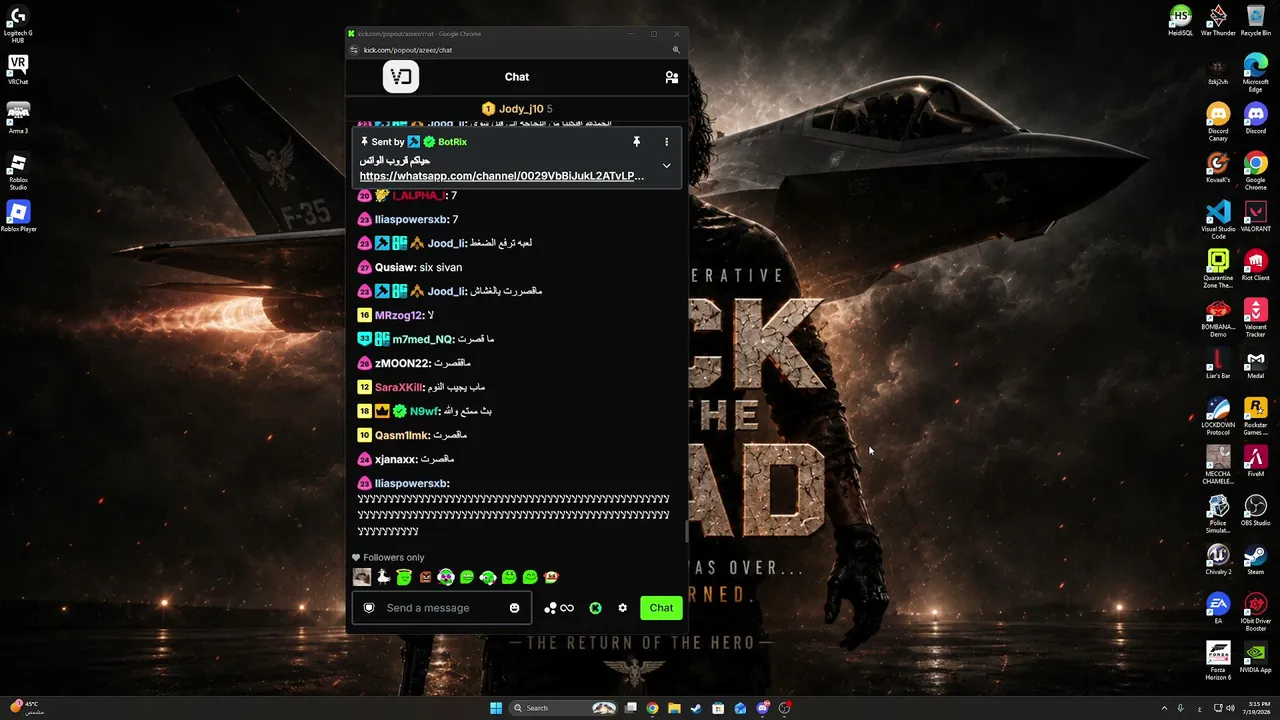The height and width of the screenshot is (720, 1280).
Task: Open Forza Horizon 6 desktop icon
Action: pyautogui.click(x=1218, y=661)
